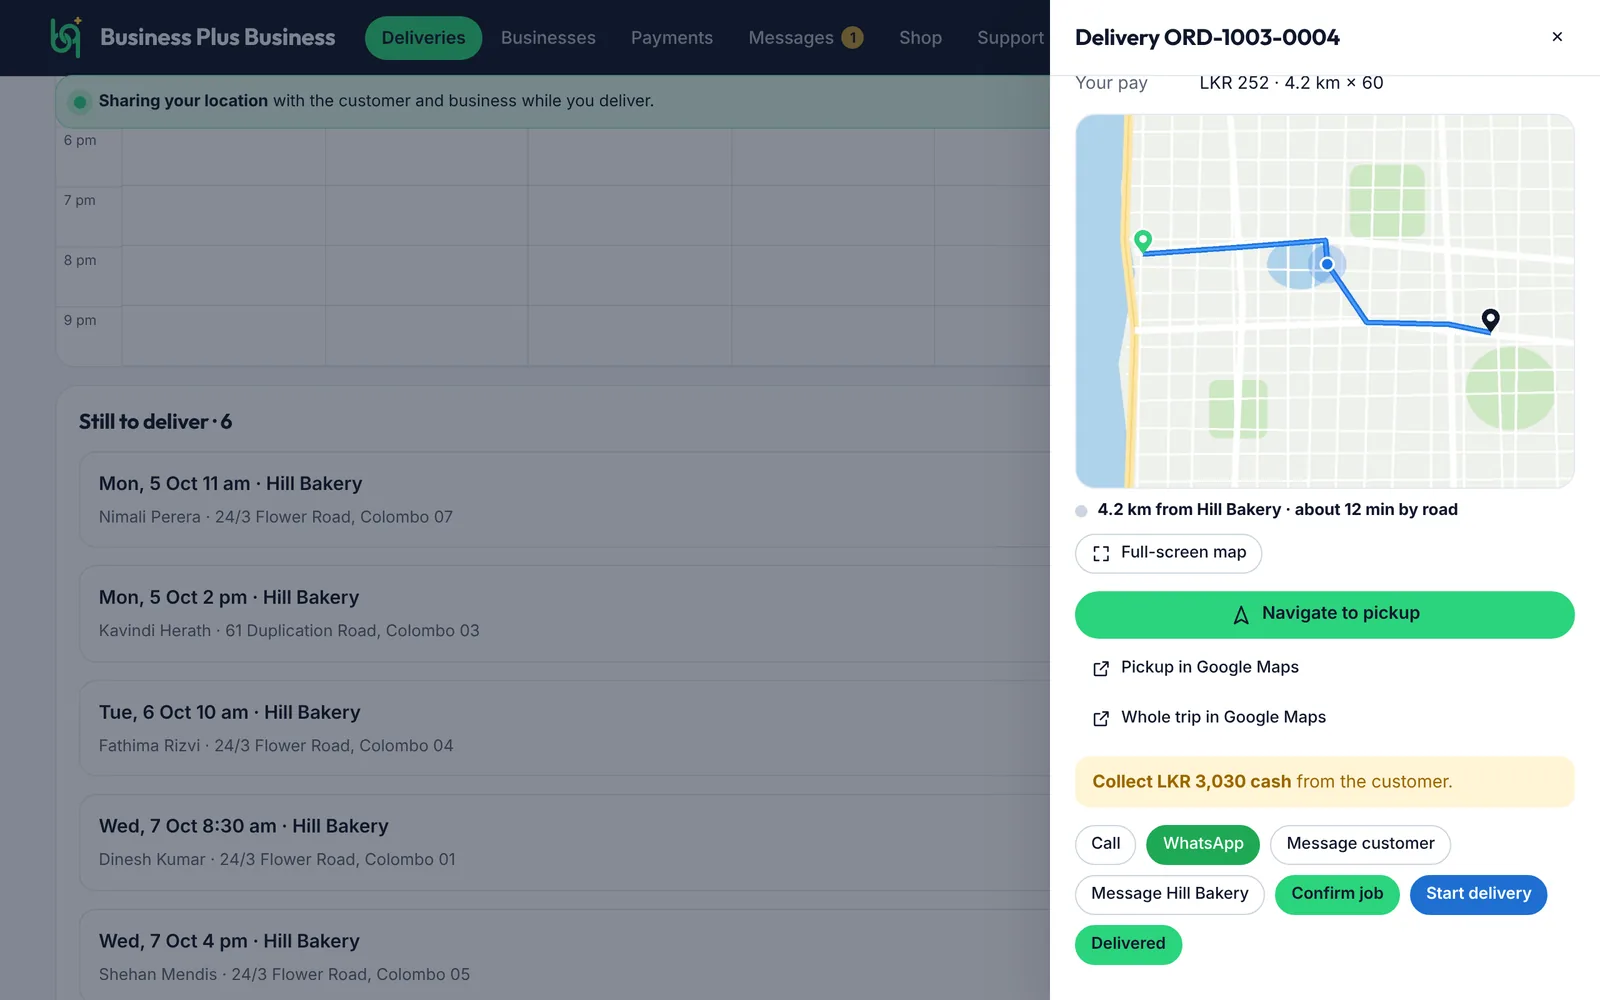
Task: Click the black destination pin on map
Action: pos(1490,320)
